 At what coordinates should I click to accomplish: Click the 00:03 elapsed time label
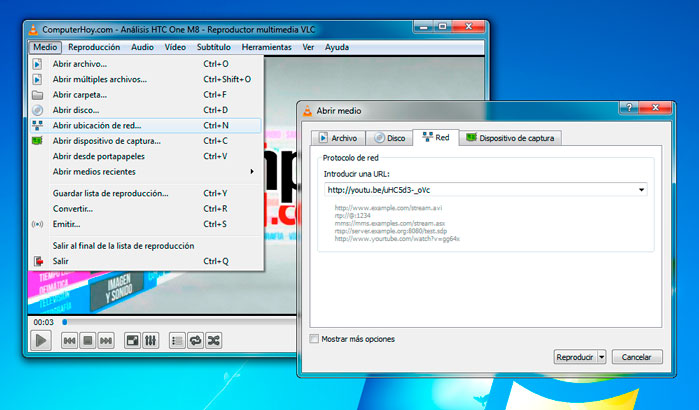[43, 322]
